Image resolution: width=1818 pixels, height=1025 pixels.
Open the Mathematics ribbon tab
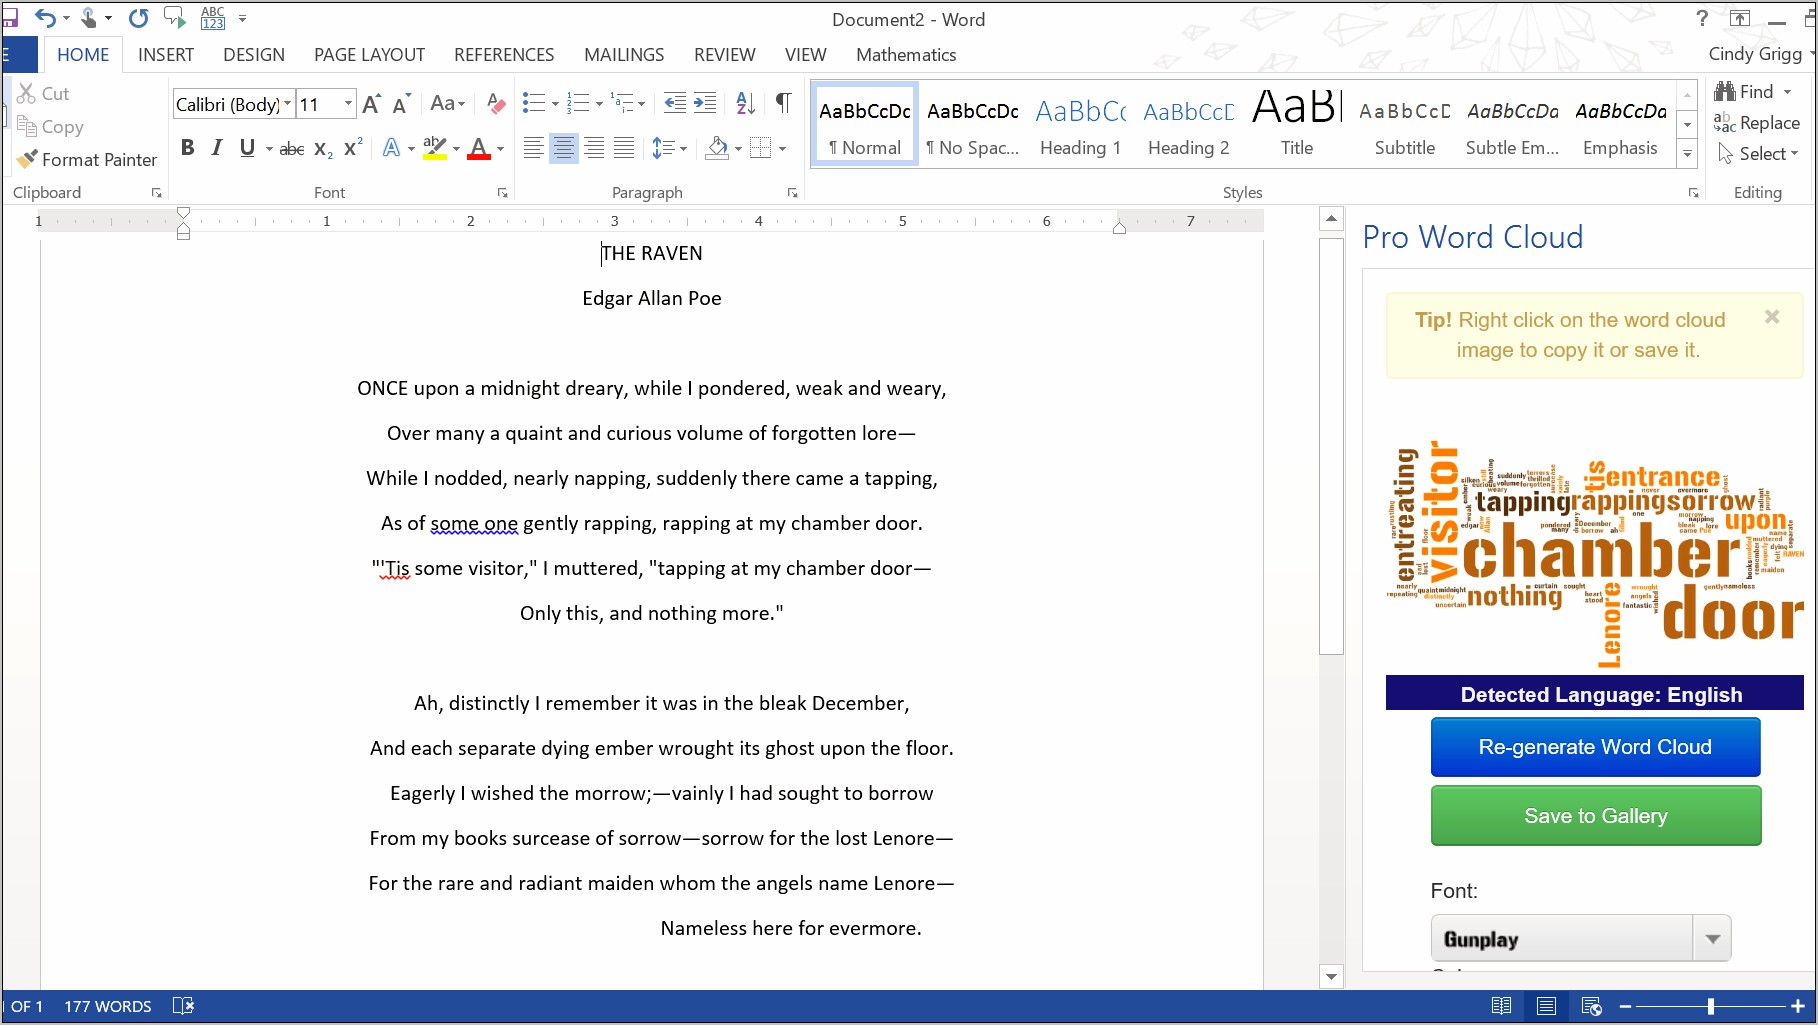(906, 55)
